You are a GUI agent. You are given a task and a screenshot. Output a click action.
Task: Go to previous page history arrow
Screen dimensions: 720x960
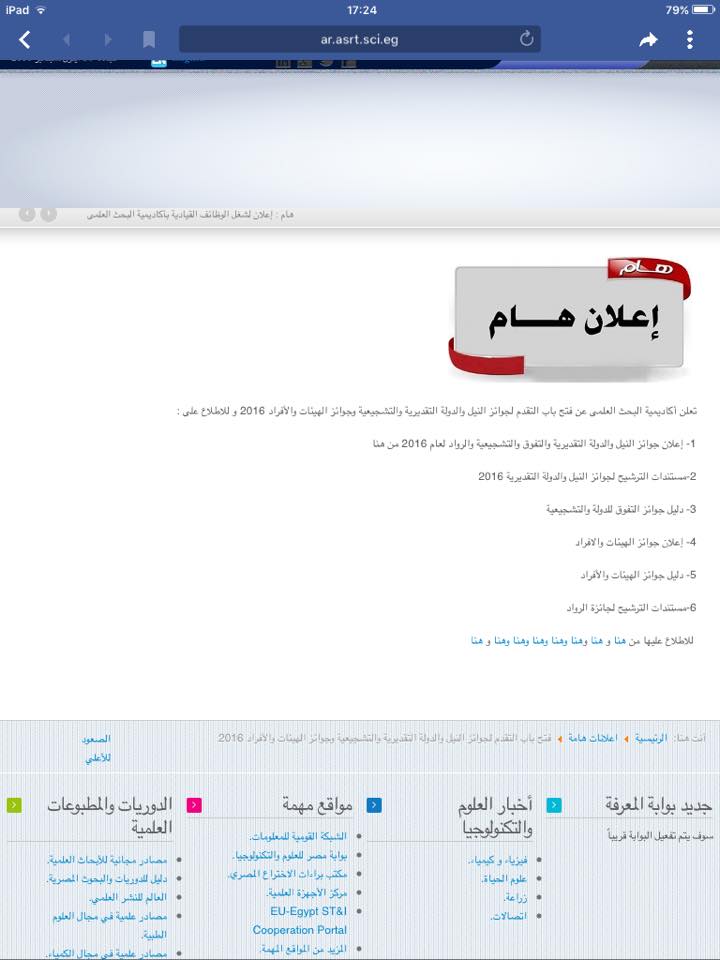[x=67, y=40]
